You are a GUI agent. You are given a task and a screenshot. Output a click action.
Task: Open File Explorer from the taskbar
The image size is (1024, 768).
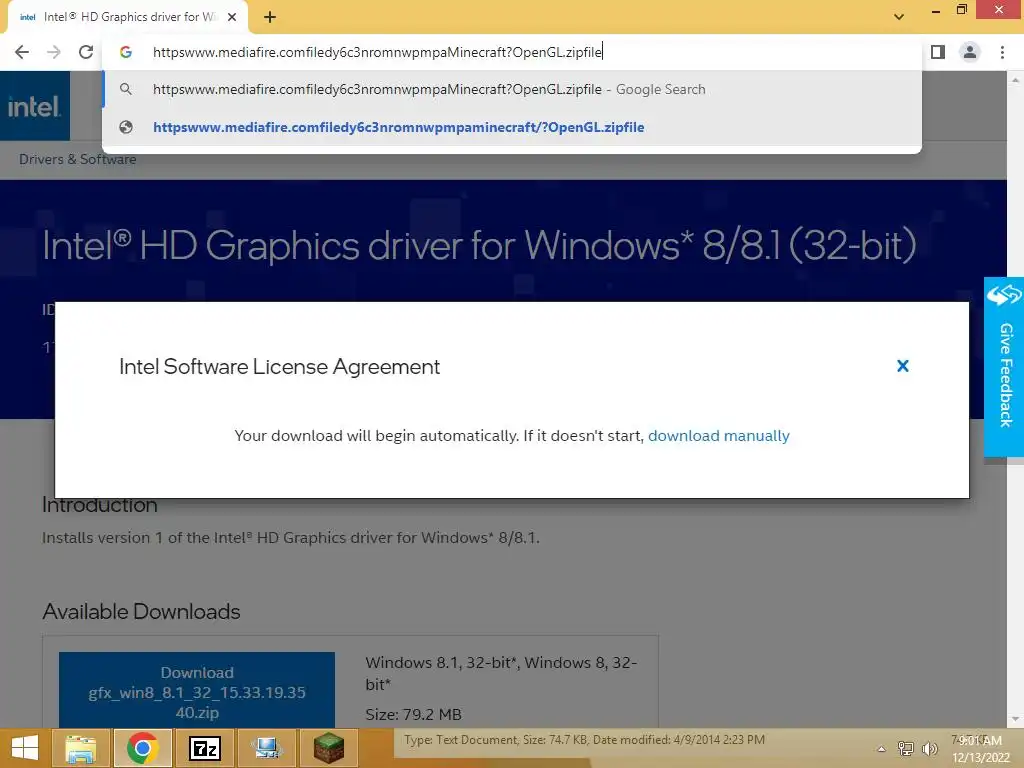[x=80, y=748]
